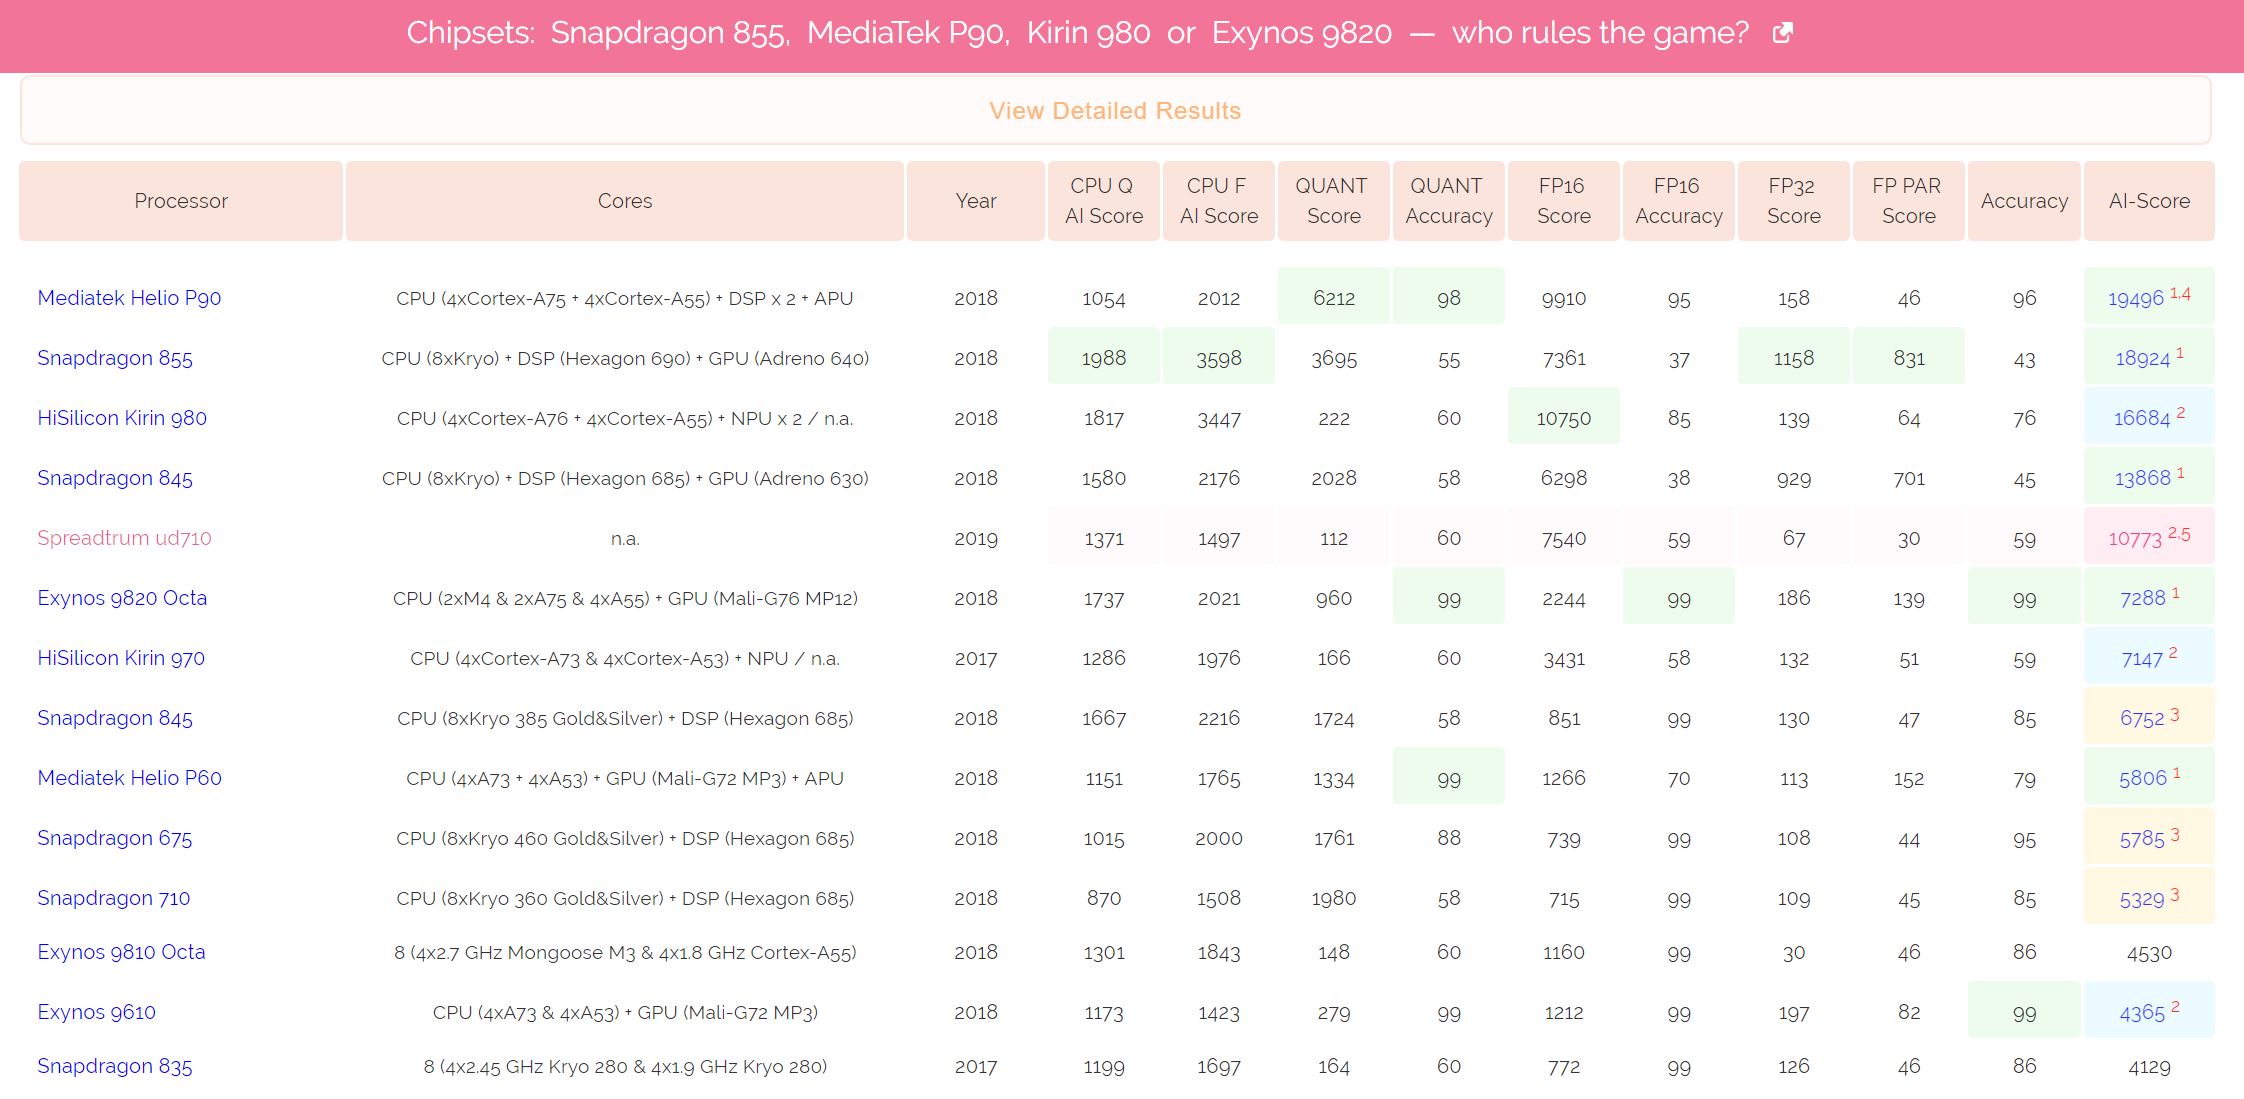Screen dimensions: 2244x1099
Task: Click the CPU Q AI Score header
Action: [x=1104, y=201]
